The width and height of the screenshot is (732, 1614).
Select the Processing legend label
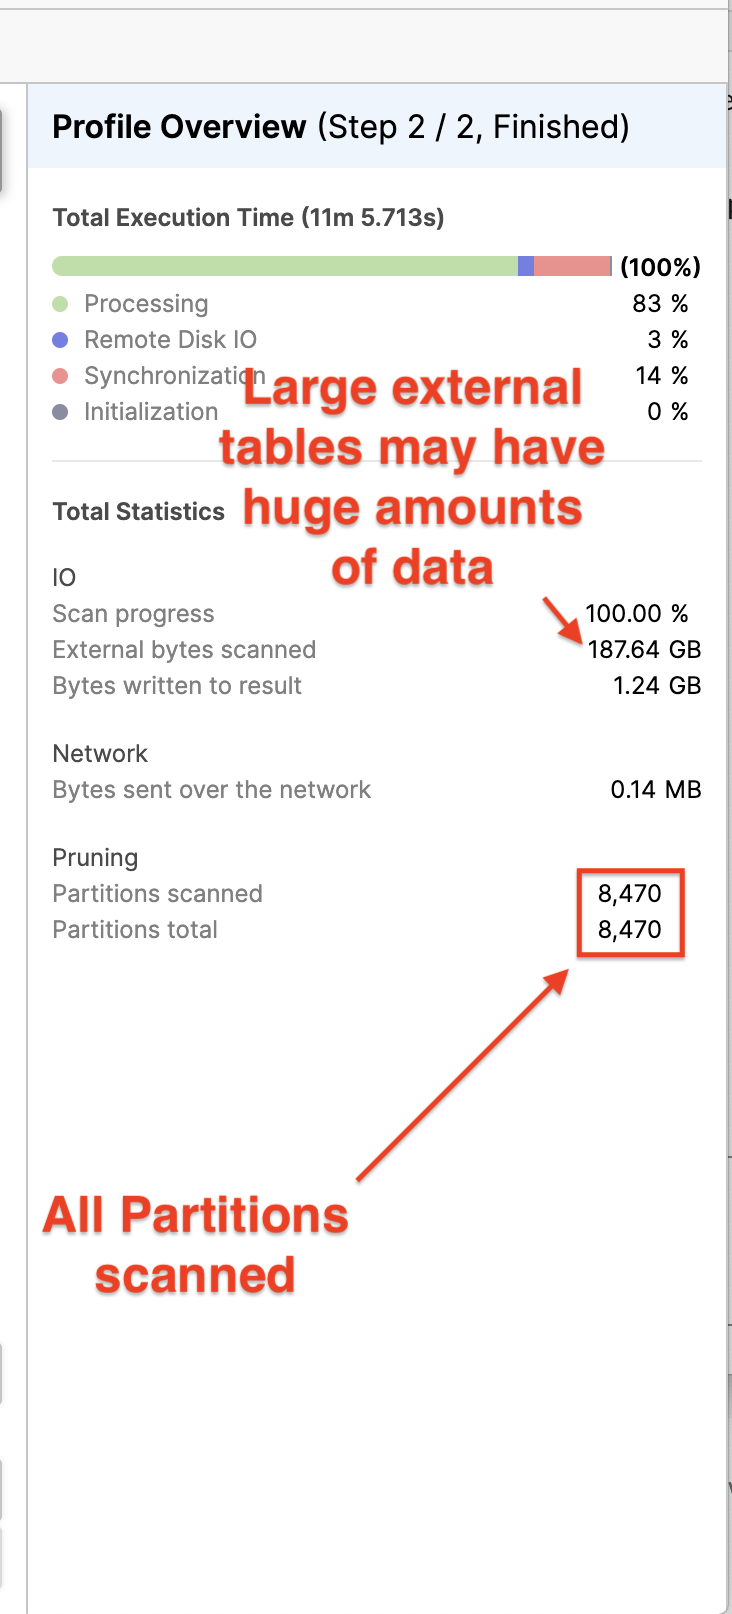[146, 304]
